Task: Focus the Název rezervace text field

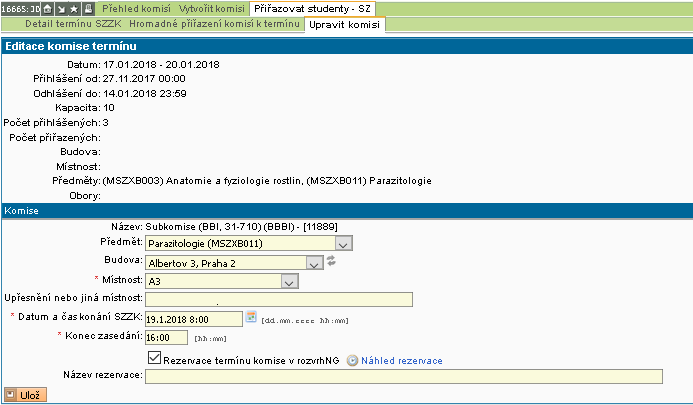Action: (x=403, y=377)
